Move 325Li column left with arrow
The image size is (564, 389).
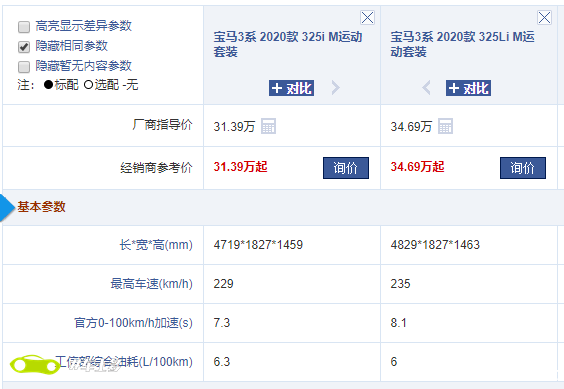pyautogui.click(x=426, y=87)
